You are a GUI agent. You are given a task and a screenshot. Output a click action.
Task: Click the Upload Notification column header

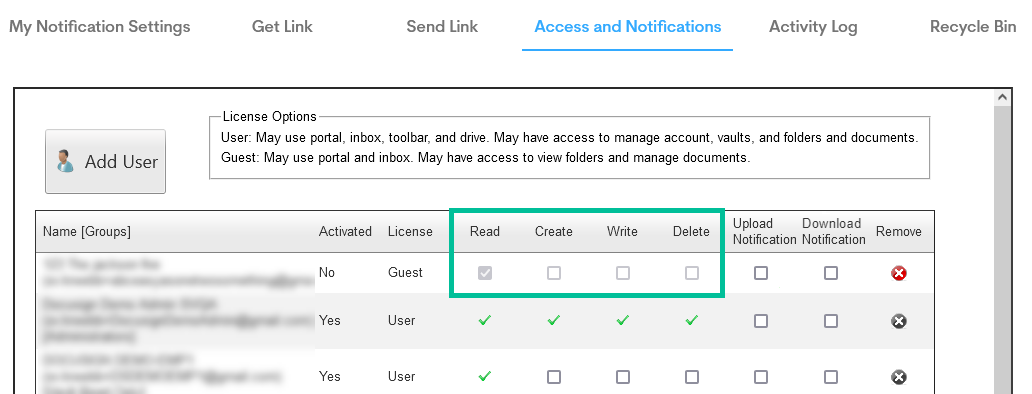click(x=765, y=232)
